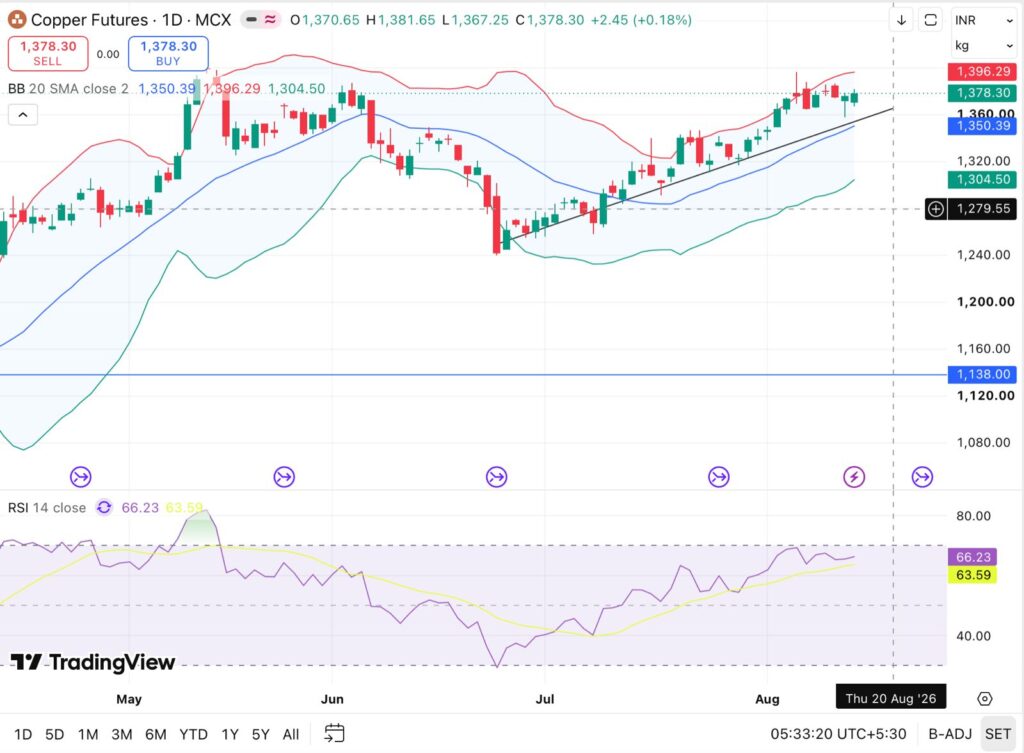Click the 63.59 RSI MA value label on the scale
The height and width of the screenshot is (753, 1024).
972,575
